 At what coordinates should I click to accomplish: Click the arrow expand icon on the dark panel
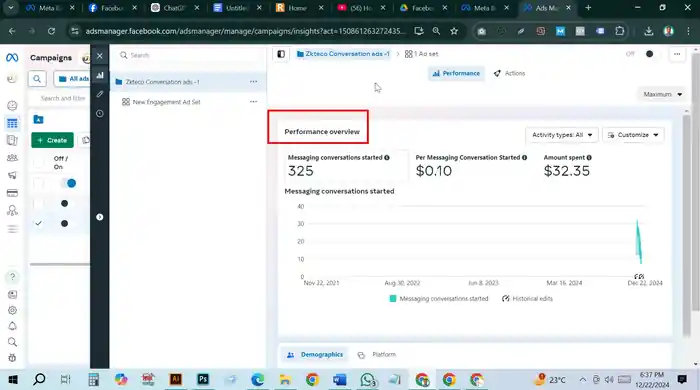point(100,217)
